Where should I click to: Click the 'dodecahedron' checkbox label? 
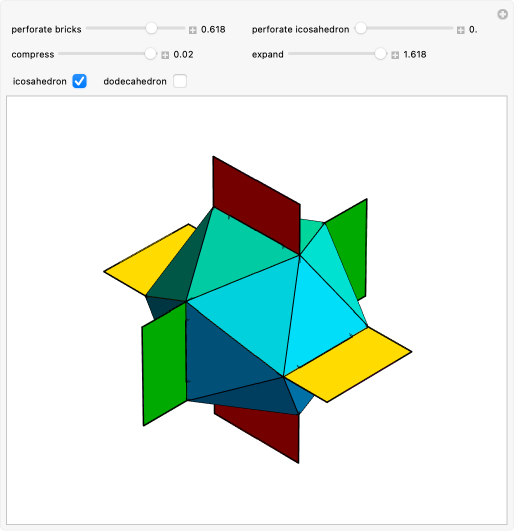click(x=135, y=81)
